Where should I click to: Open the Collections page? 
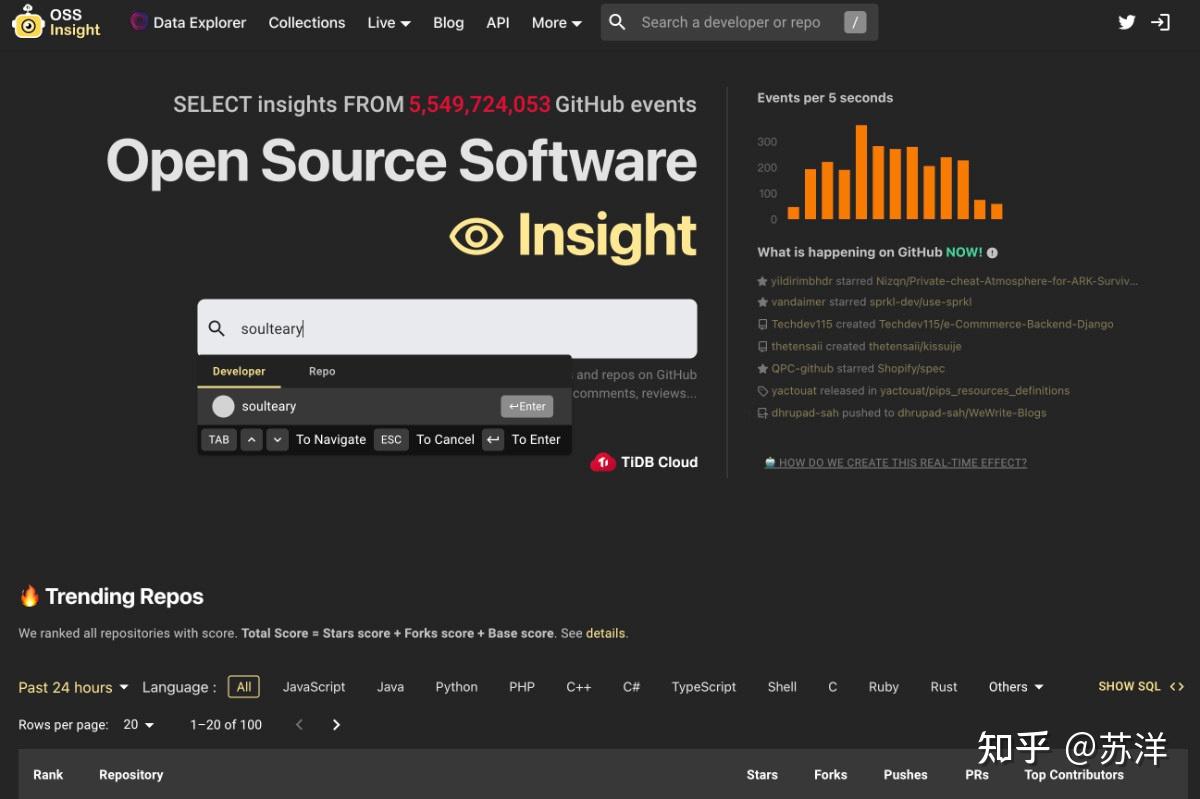(306, 22)
